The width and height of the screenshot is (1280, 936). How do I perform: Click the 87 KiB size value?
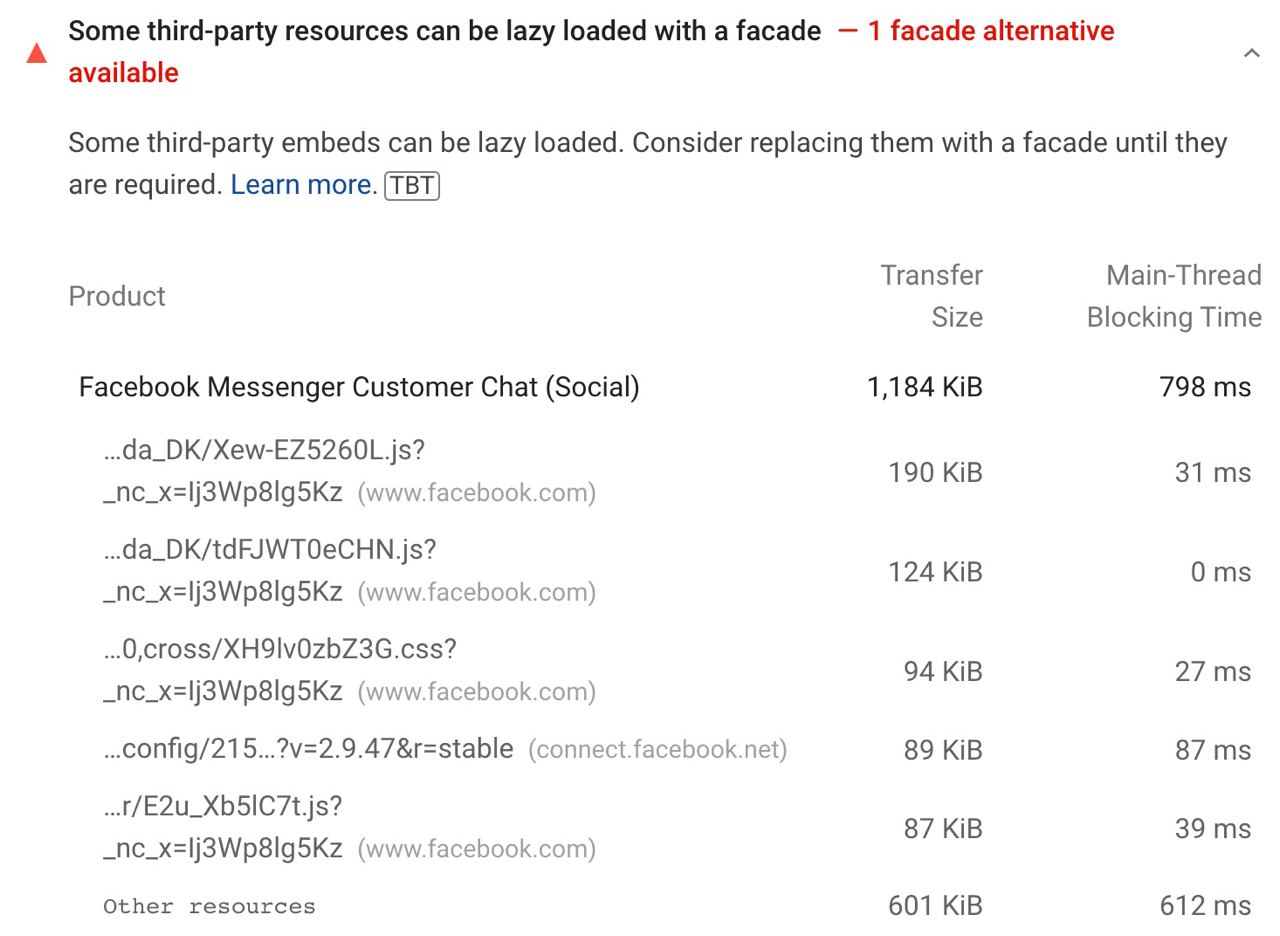pos(943,828)
